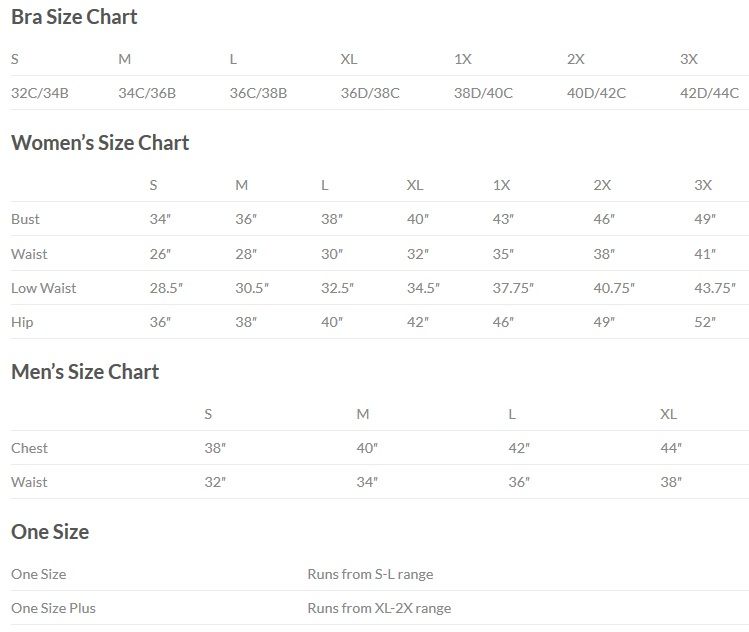Click the Bust row label
Image resolution: width=749 pixels, height=632 pixels.
25,219
